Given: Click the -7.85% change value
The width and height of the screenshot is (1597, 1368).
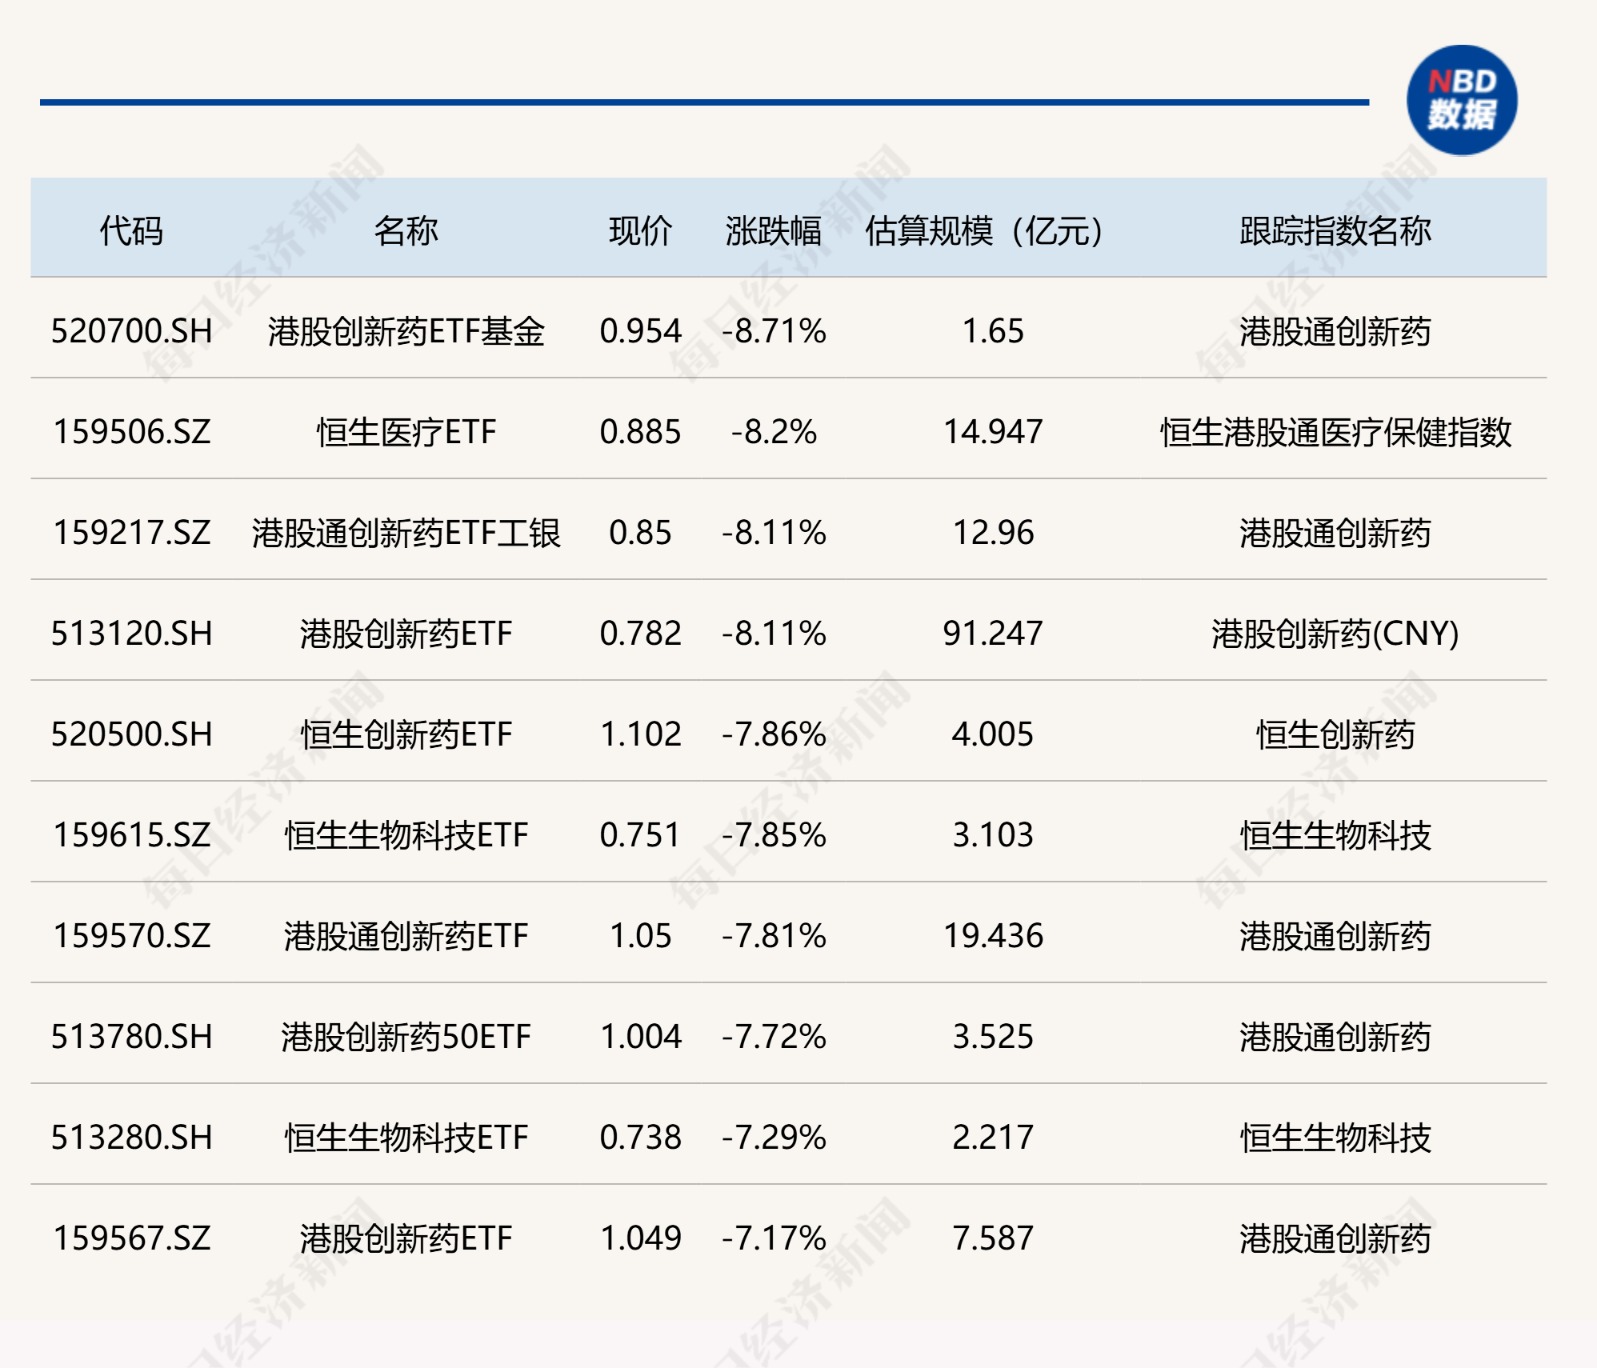Looking at the screenshot, I should 774,835.
